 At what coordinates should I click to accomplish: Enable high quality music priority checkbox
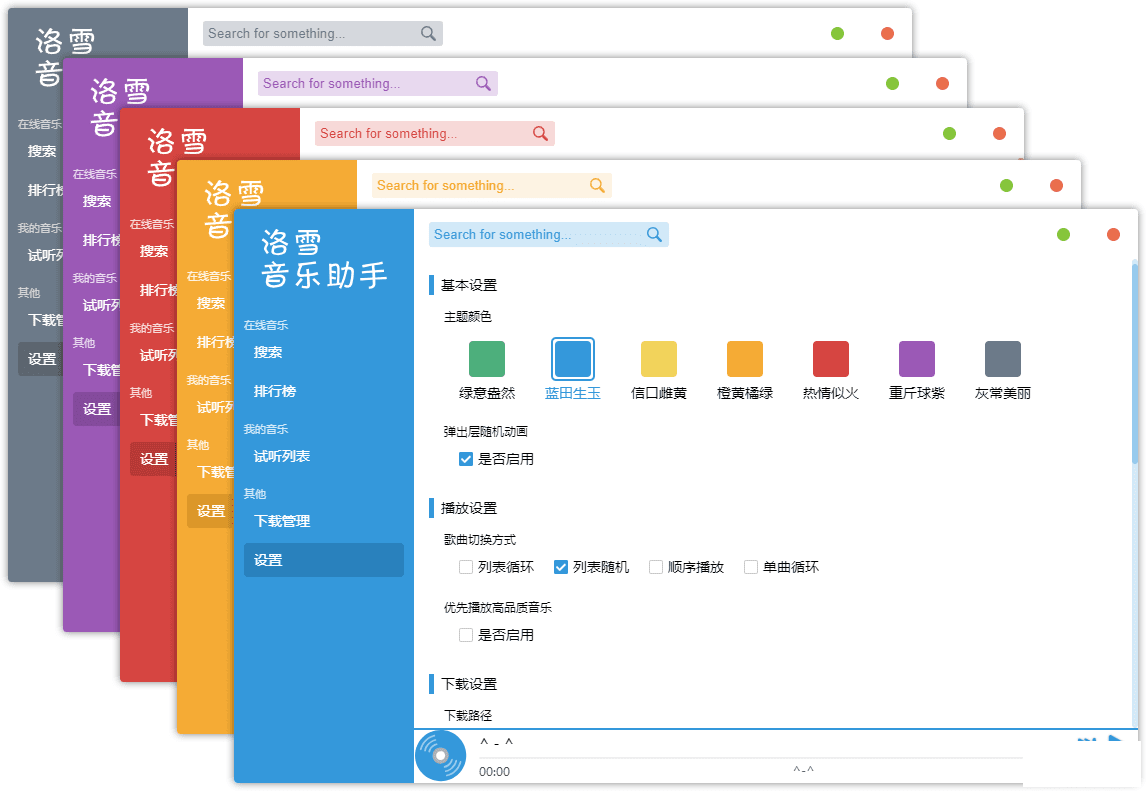[466, 635]
